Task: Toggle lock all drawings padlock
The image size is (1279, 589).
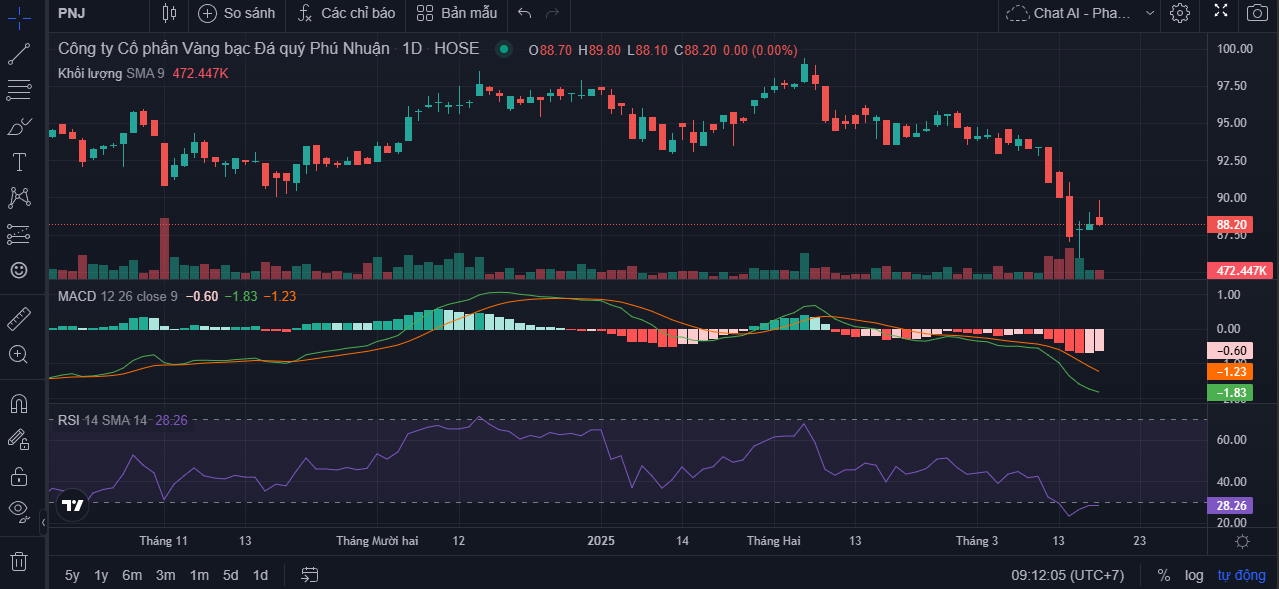Action: click(18, 475)
